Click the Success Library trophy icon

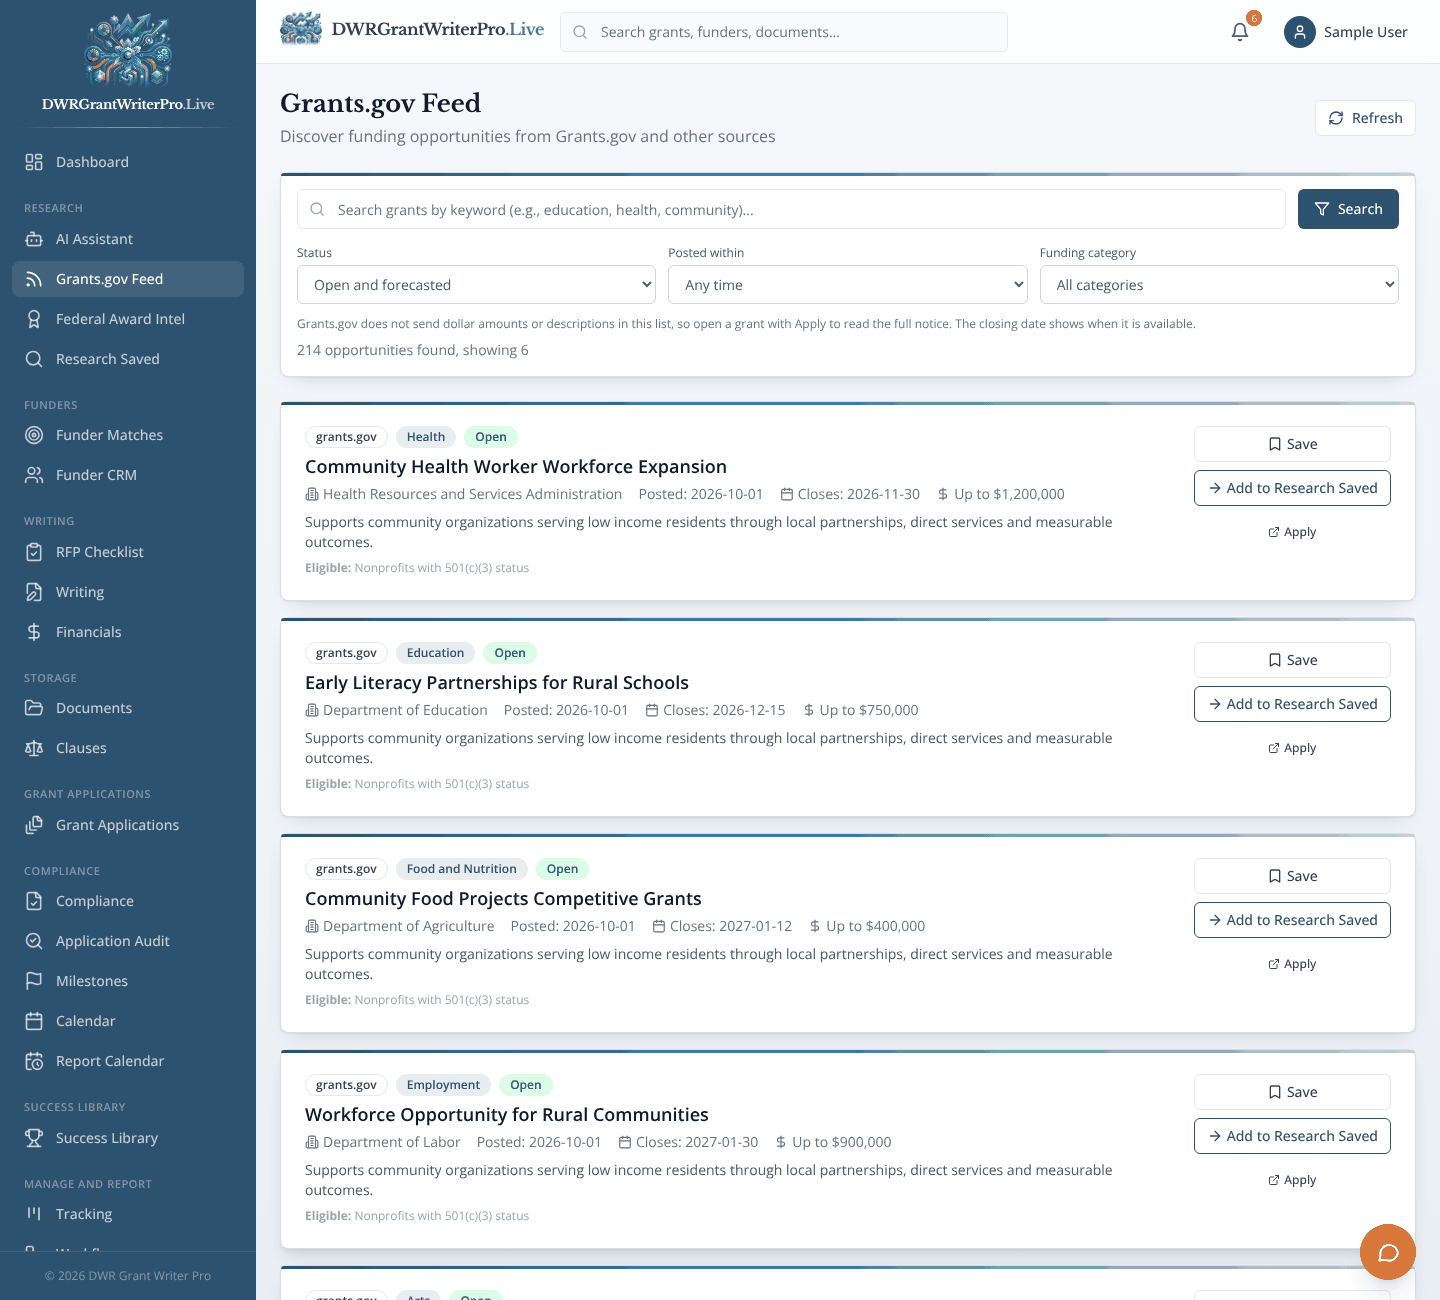(34, 1138)
